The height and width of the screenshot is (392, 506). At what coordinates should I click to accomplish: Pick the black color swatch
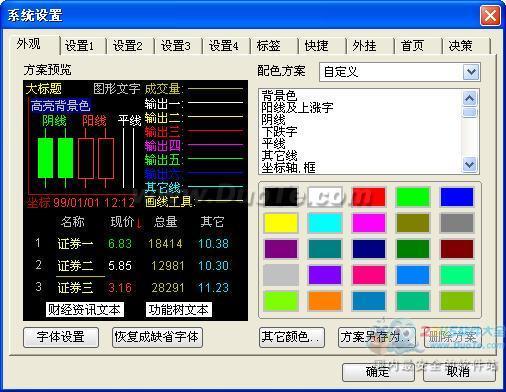tap(281, 197)
